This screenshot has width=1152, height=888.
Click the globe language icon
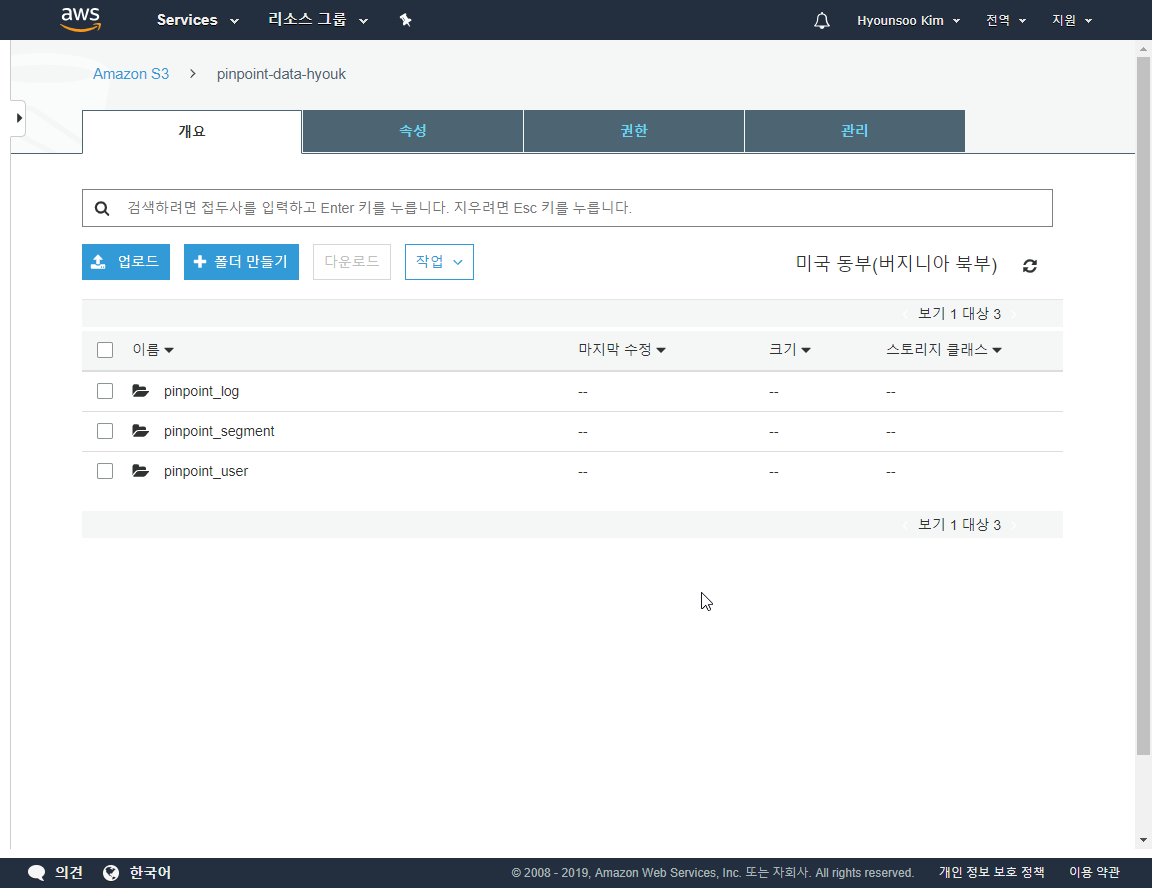111,873
